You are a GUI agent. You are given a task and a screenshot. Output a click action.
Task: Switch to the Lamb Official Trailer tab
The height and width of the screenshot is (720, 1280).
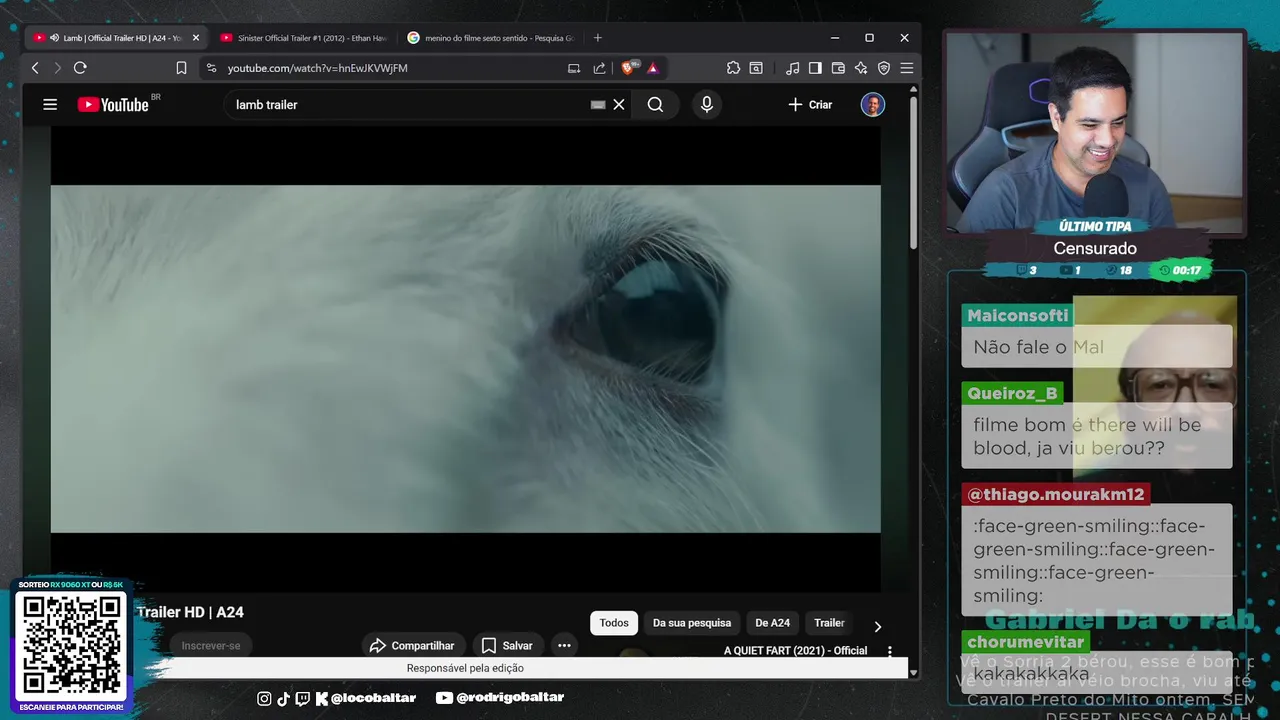coord(117,38)
